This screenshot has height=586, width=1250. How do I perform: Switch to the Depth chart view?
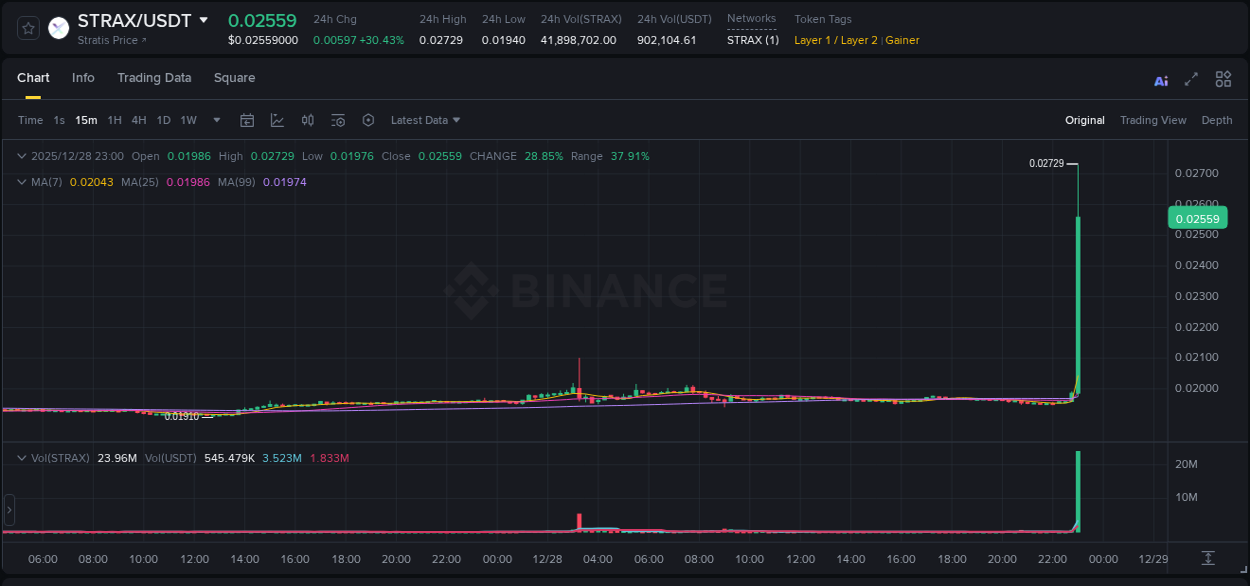pos(1216,120)
